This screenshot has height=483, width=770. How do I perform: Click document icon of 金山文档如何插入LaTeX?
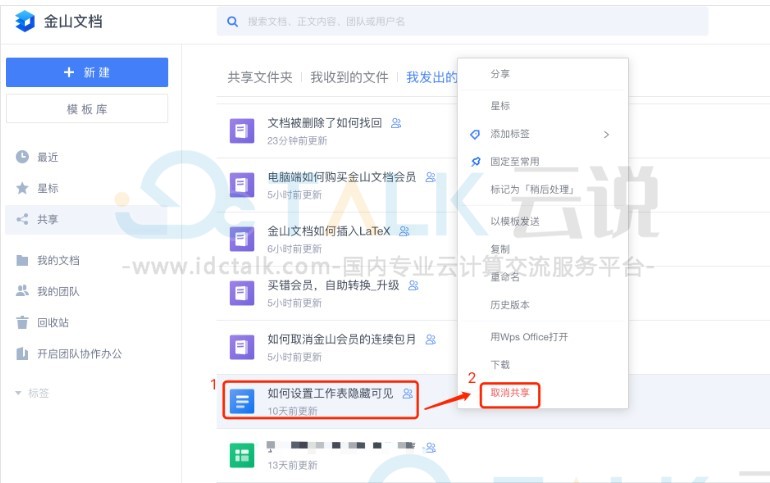pyautogui.click(x=242, y=239)
